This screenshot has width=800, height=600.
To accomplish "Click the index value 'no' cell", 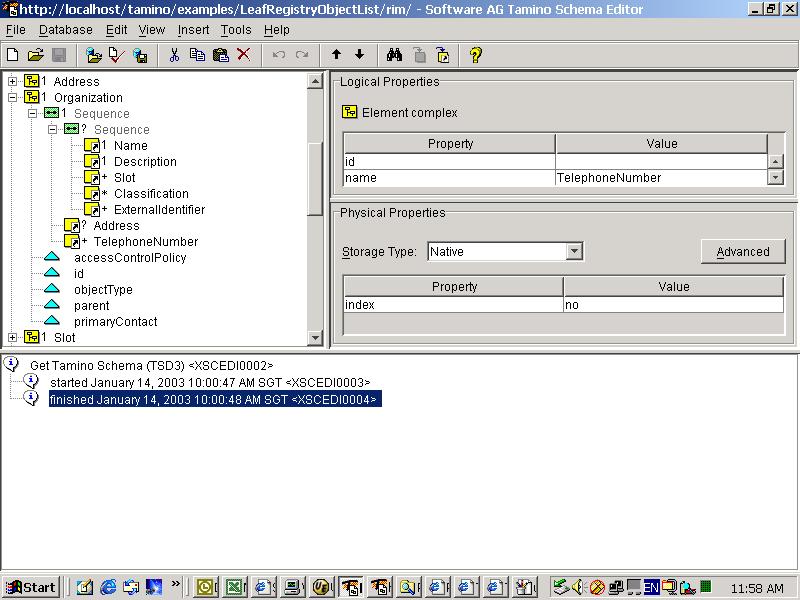I will [x=673, y=305].
